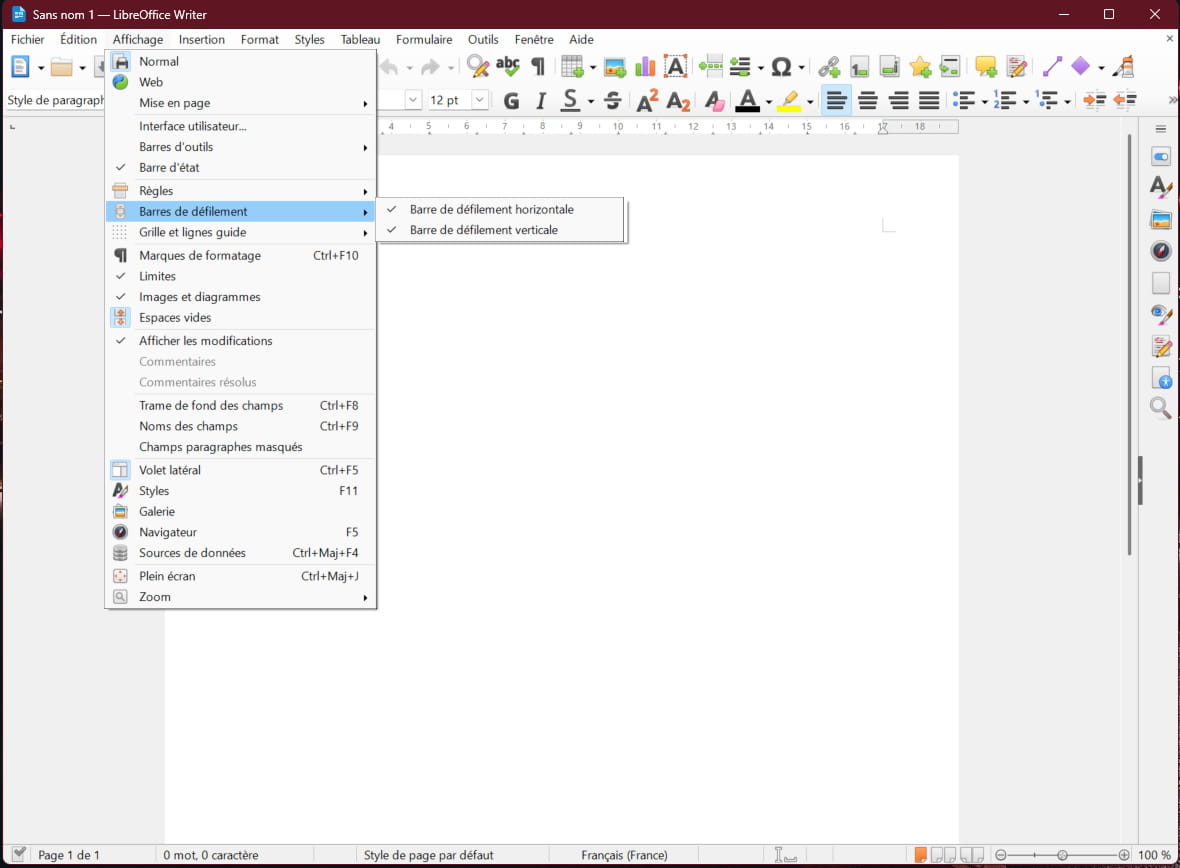Select Plein écran menu entry
The width and height of the screenshot is (1180, 868).
tap(167, 576)
